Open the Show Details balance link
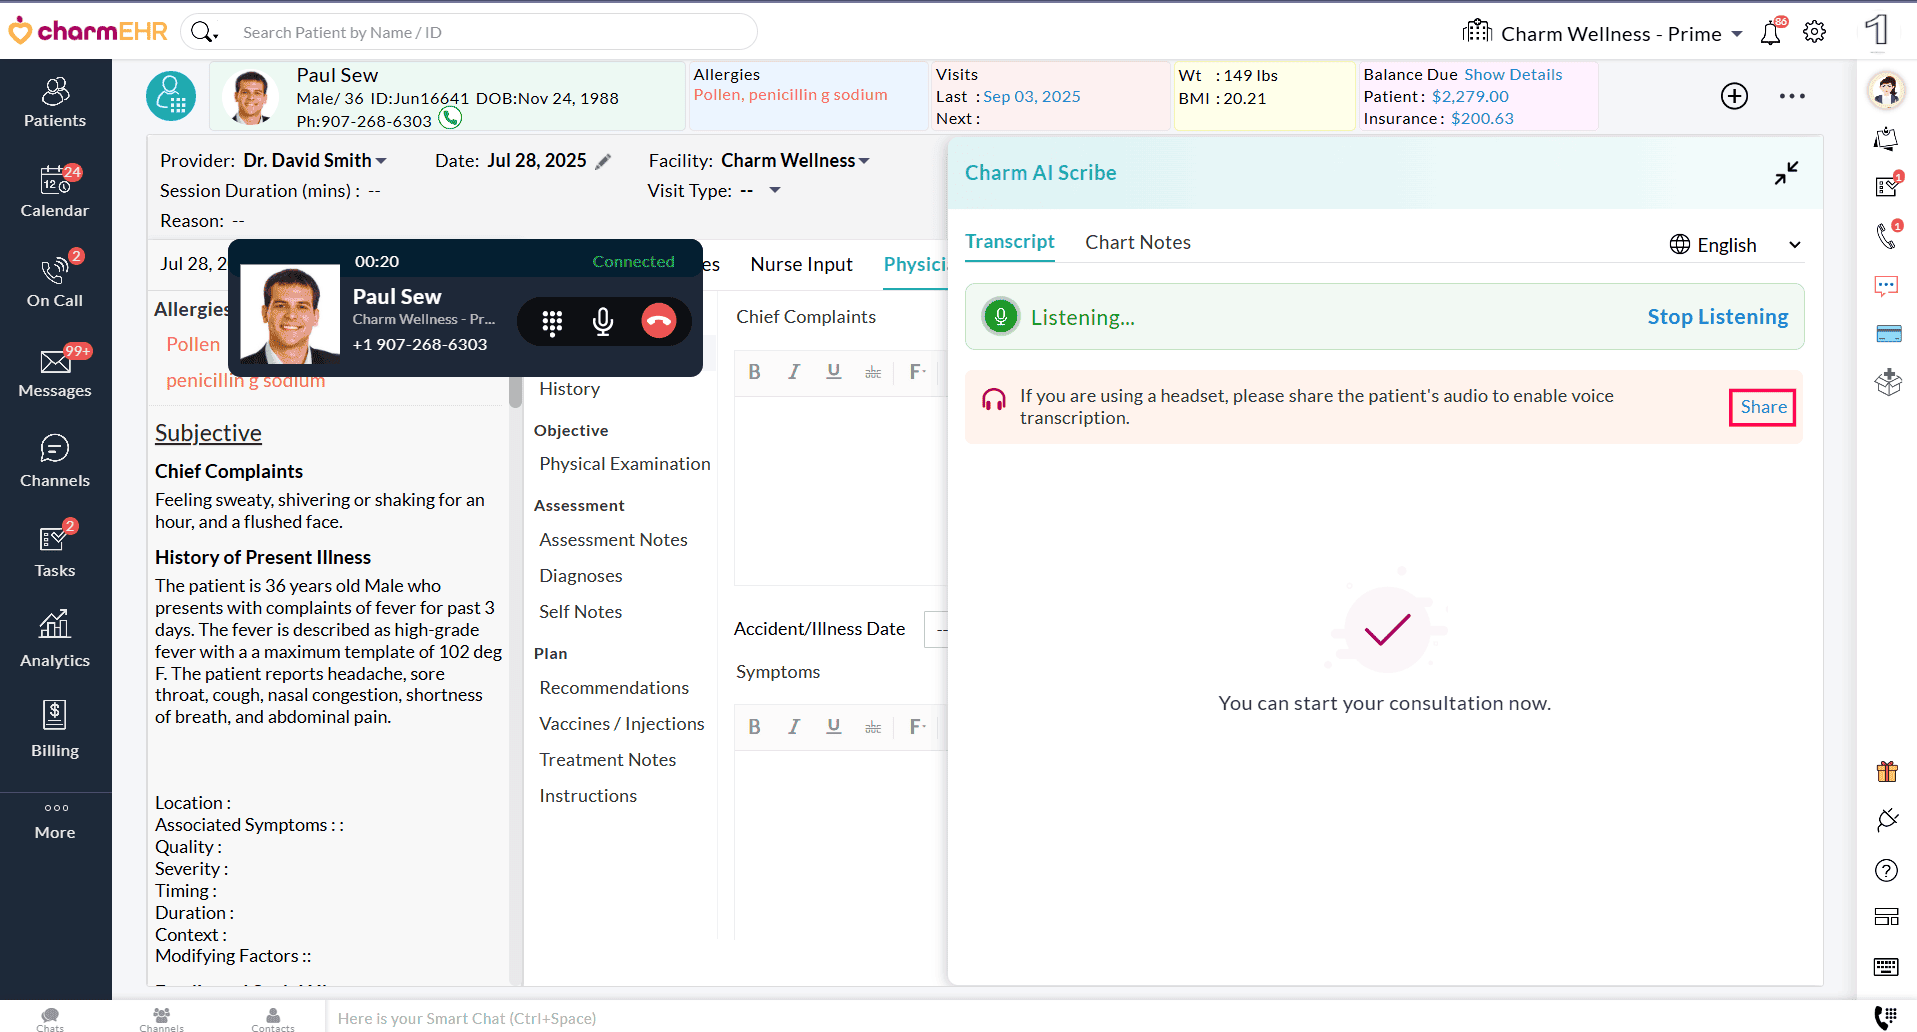 (1512, 75)
